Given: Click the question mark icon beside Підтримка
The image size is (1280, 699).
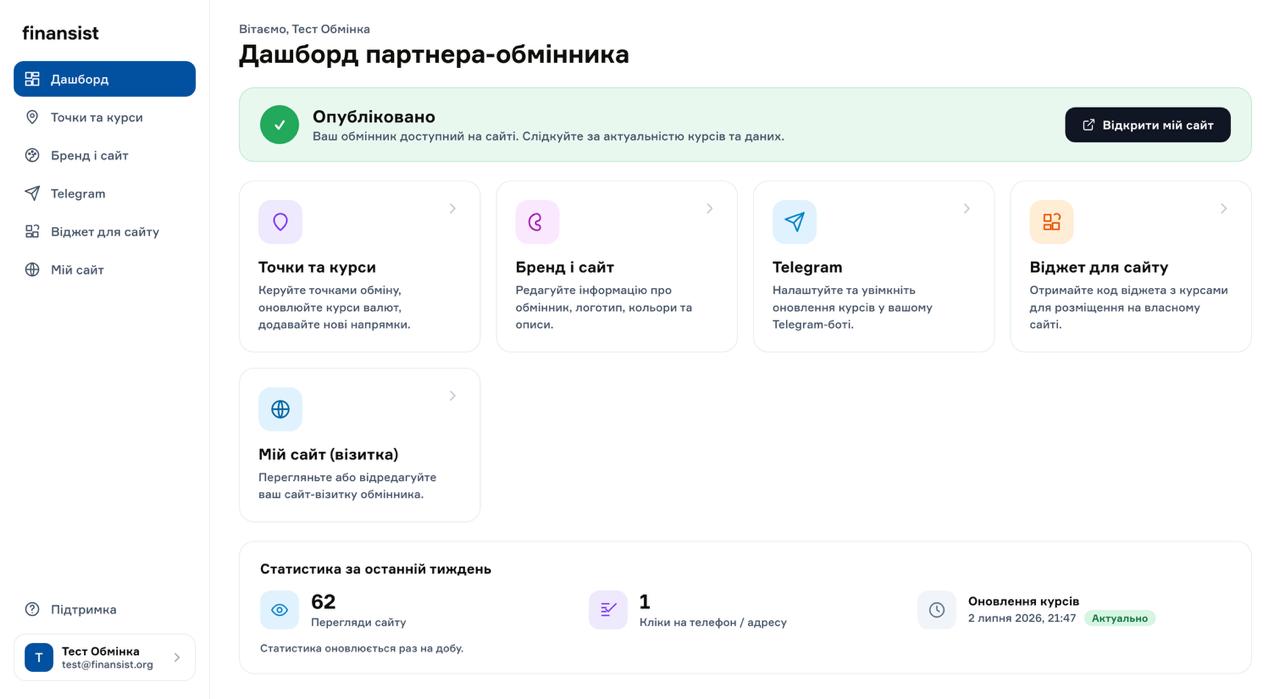Looking at the screenshot, I should [x=32, y=609].
